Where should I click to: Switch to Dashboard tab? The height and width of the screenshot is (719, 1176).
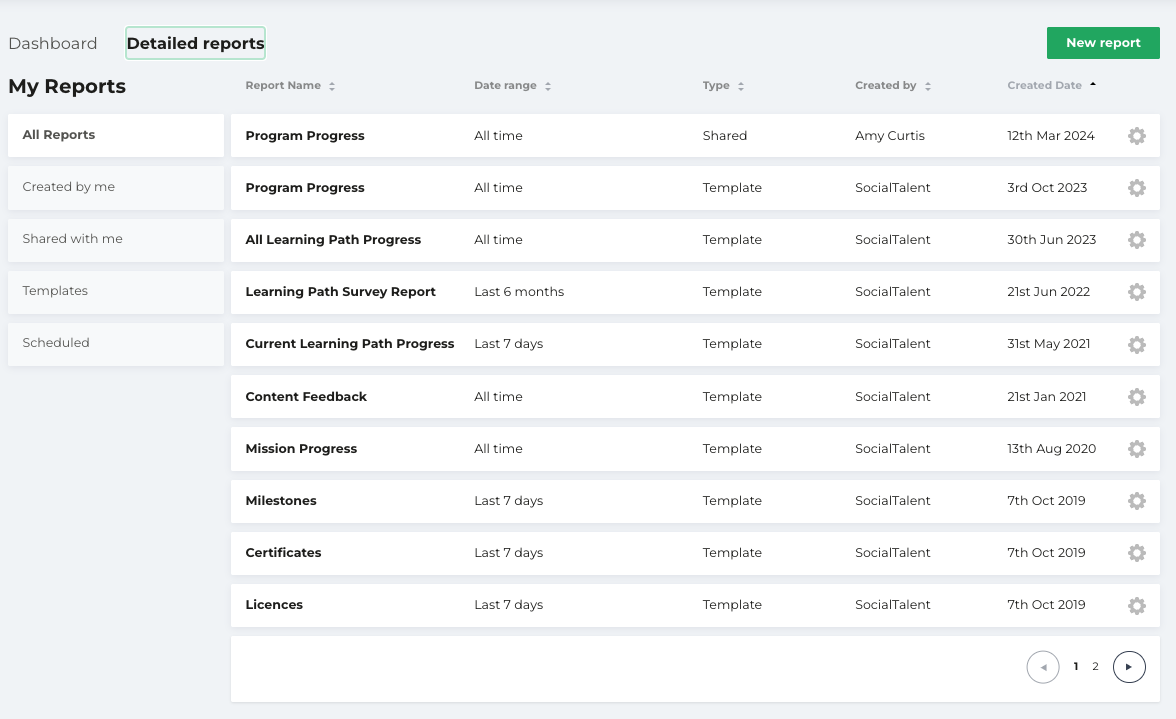(52, 43)
